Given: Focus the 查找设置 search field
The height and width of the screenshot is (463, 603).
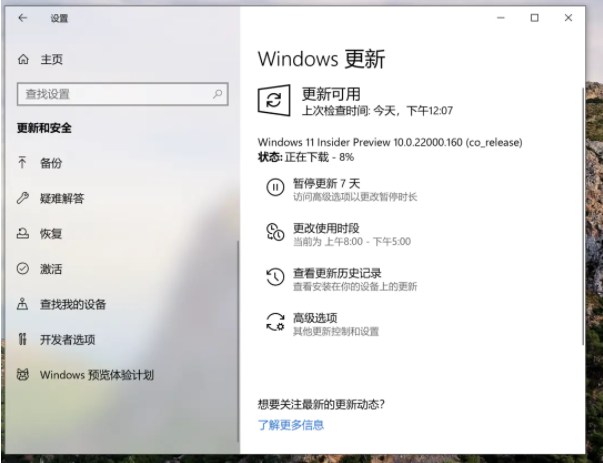Looking at the screenshot, I should click(x=123, y=94).
